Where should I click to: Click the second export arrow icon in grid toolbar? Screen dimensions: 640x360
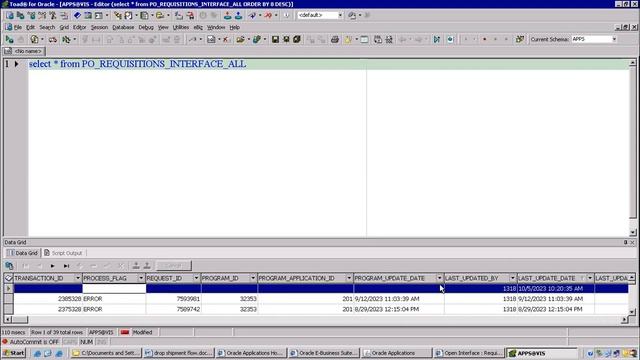147,266
